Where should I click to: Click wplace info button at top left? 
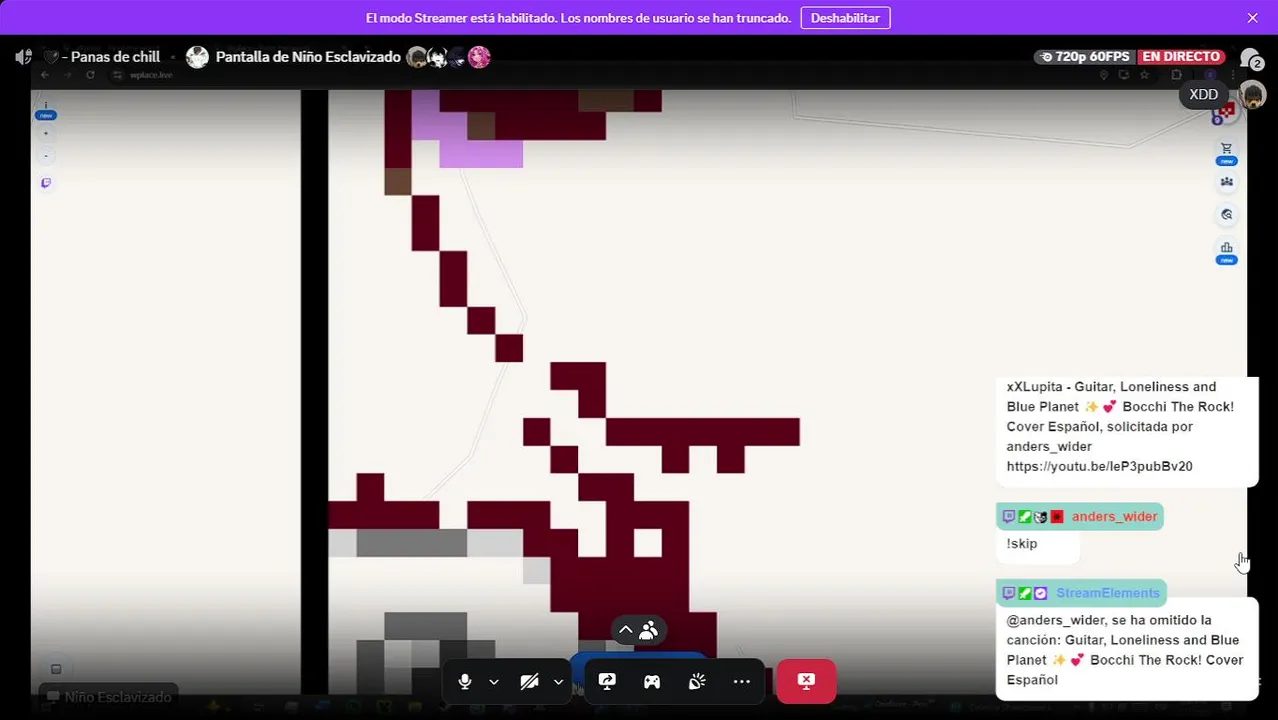(46, 105)
